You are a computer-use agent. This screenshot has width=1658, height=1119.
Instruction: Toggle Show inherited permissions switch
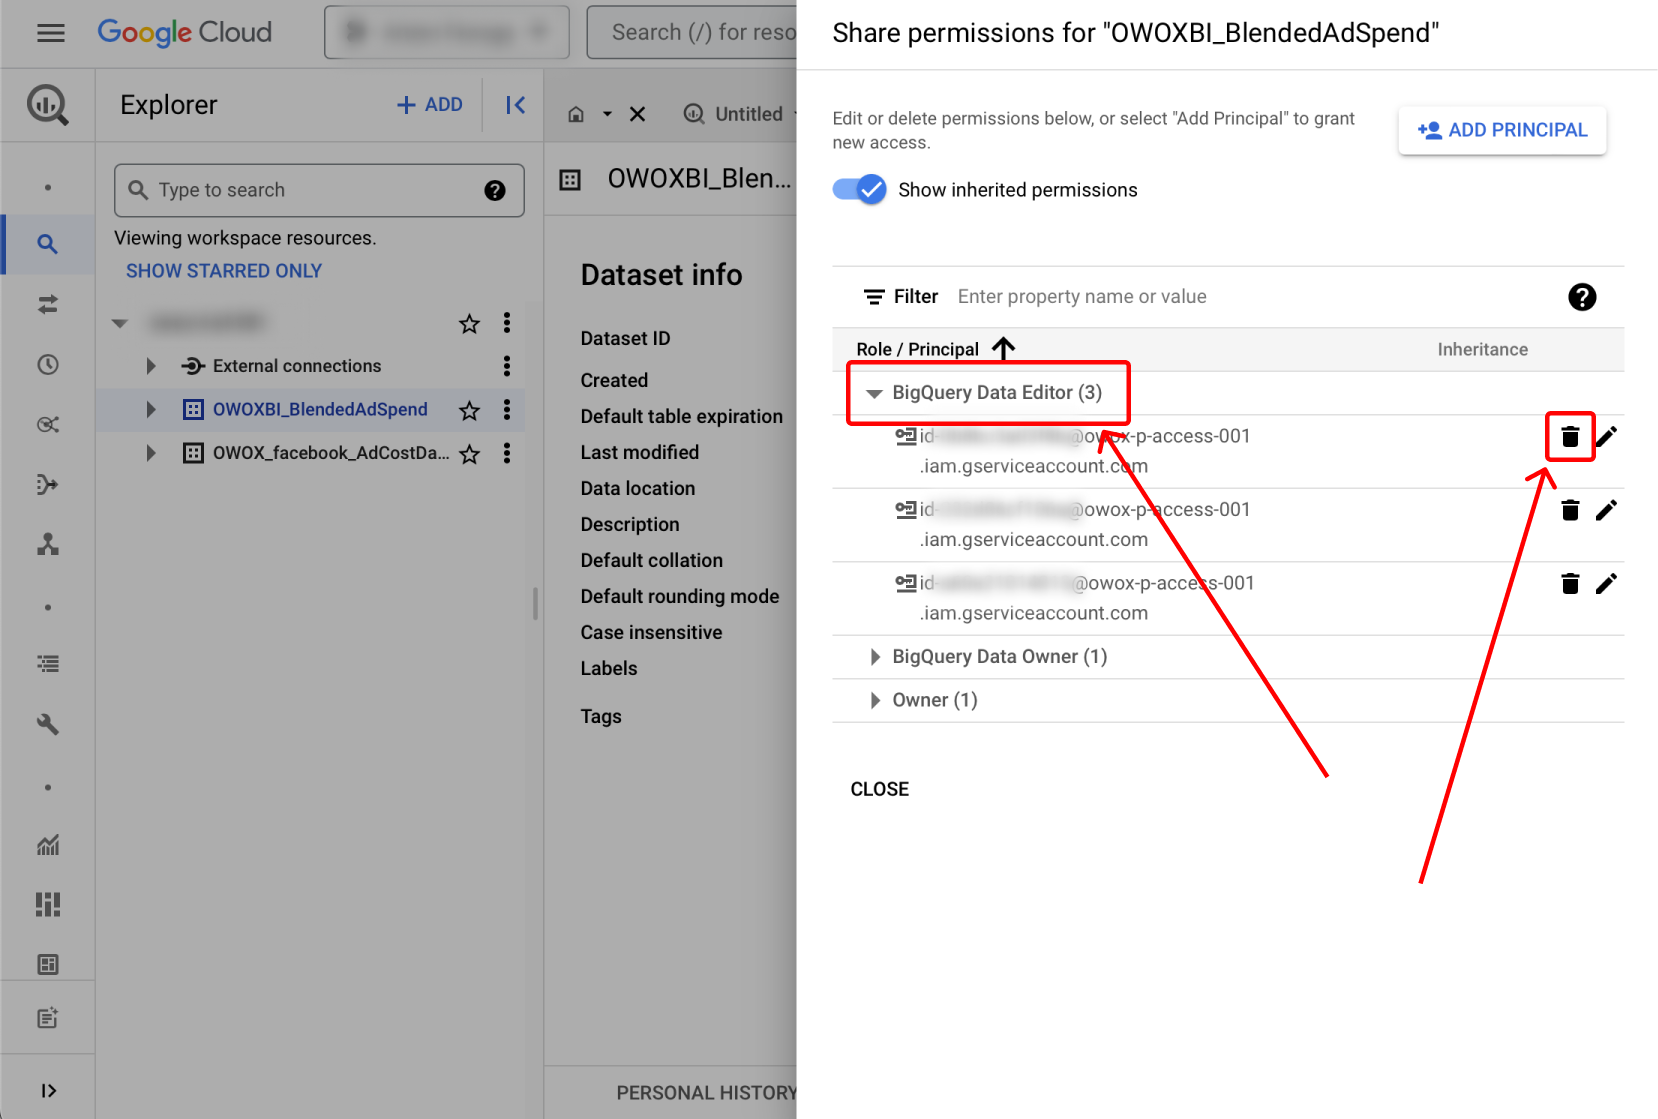click(859, 189)
